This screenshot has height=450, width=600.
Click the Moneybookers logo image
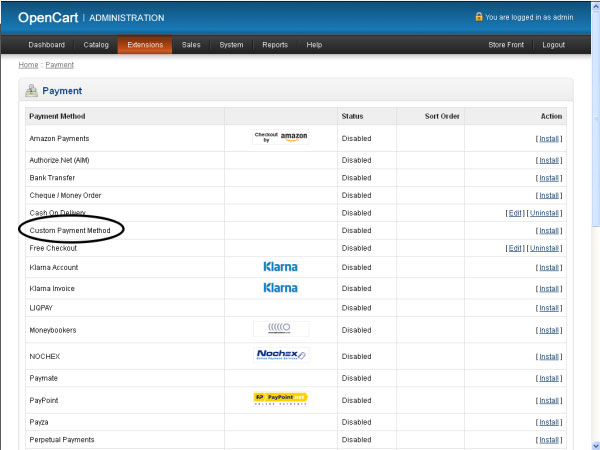[280, 329]
